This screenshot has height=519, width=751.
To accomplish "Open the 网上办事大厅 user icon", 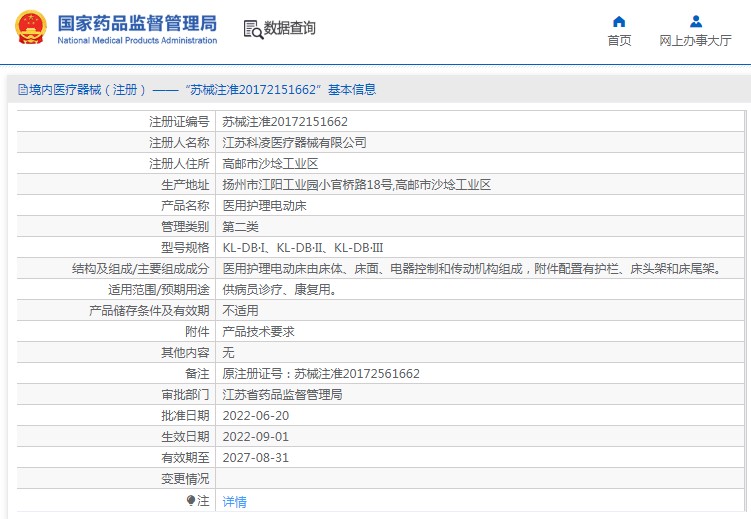I will 696,22.
